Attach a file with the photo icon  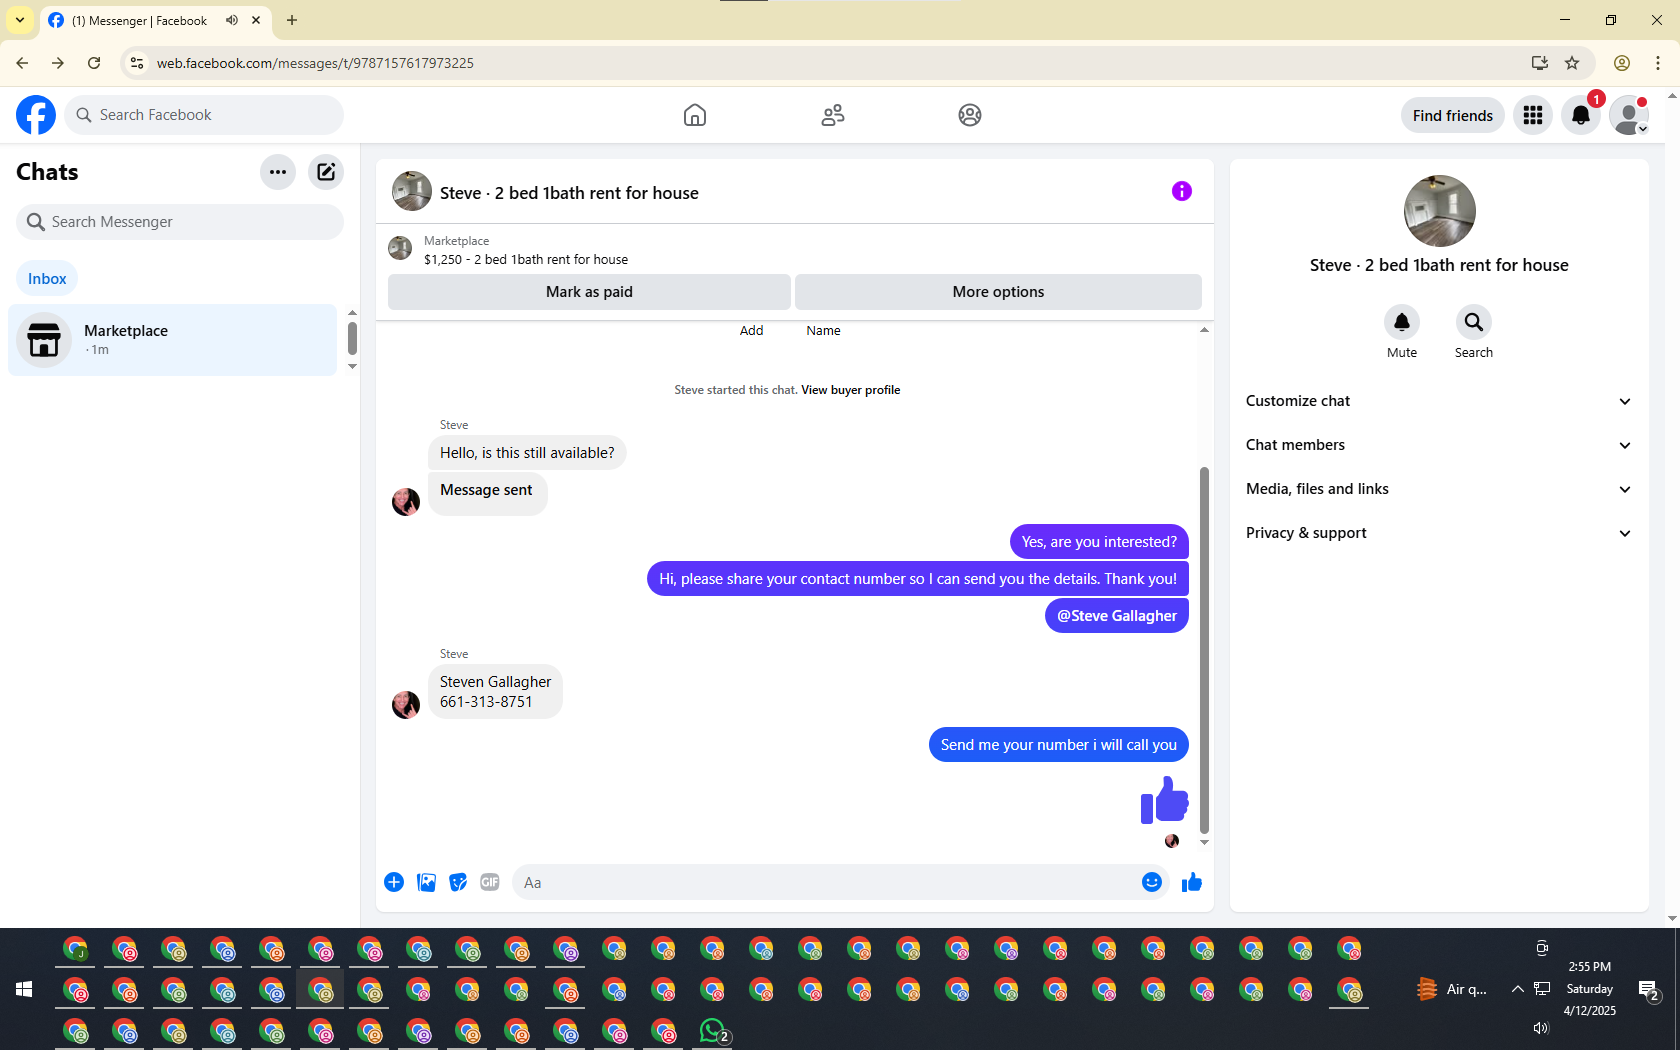[426, 882]
